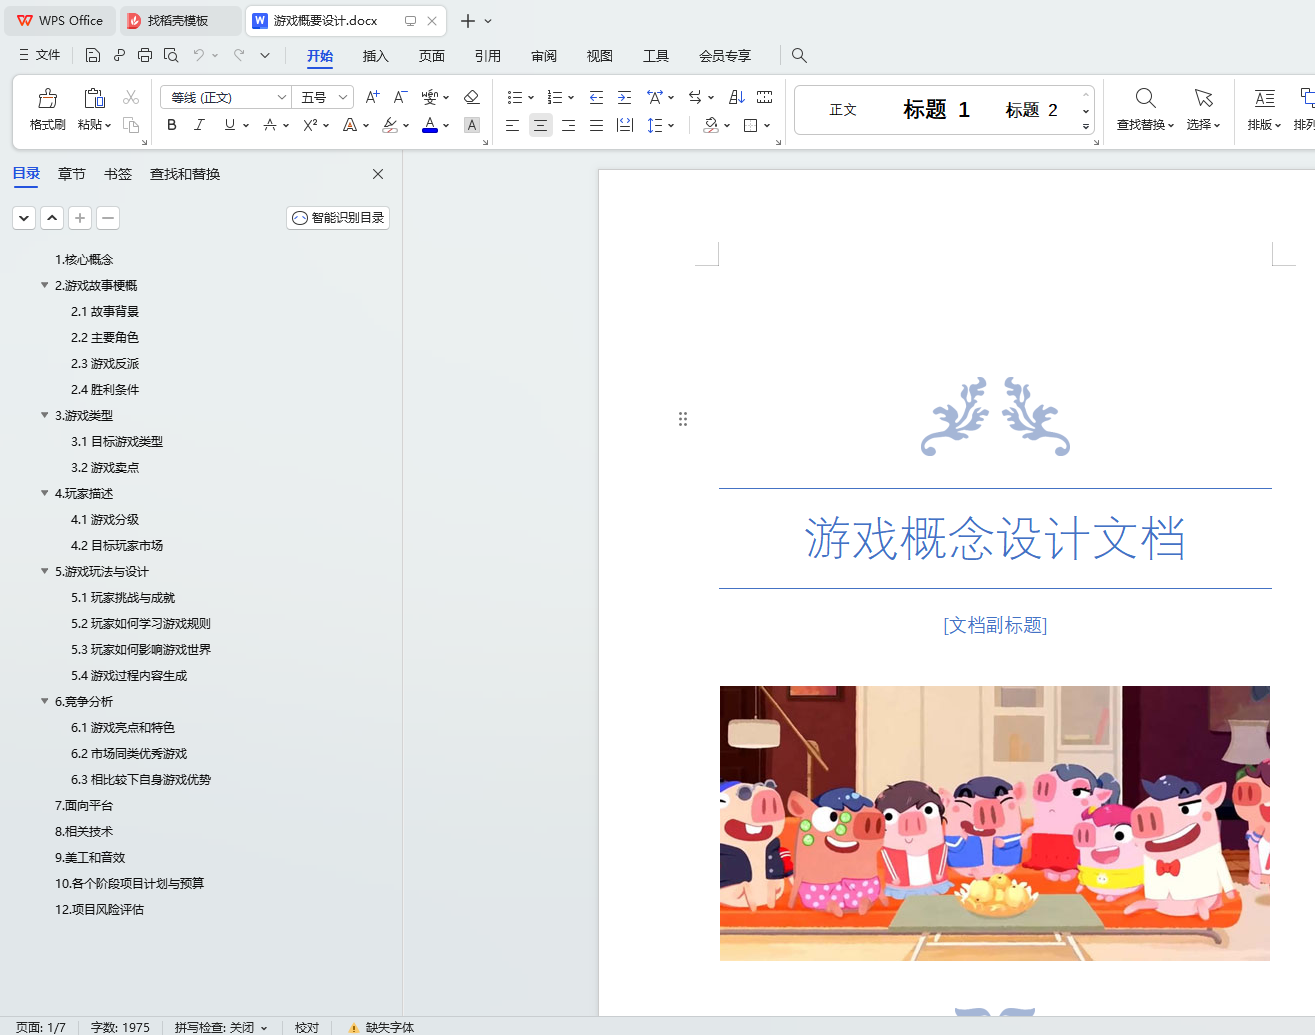Align text right
Viewport: 1315px width, 1035px height.
click(x=568, y=125)
